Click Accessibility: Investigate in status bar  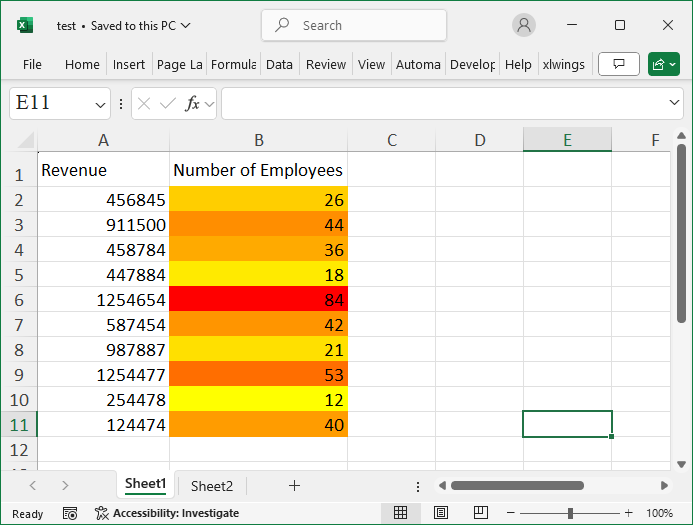(167, 513)
